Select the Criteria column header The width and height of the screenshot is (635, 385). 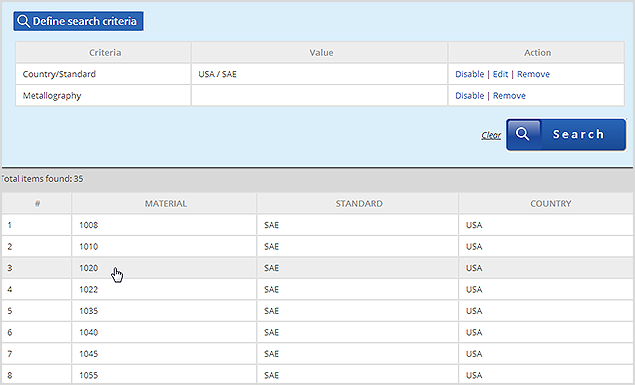[x=103, y=52]
